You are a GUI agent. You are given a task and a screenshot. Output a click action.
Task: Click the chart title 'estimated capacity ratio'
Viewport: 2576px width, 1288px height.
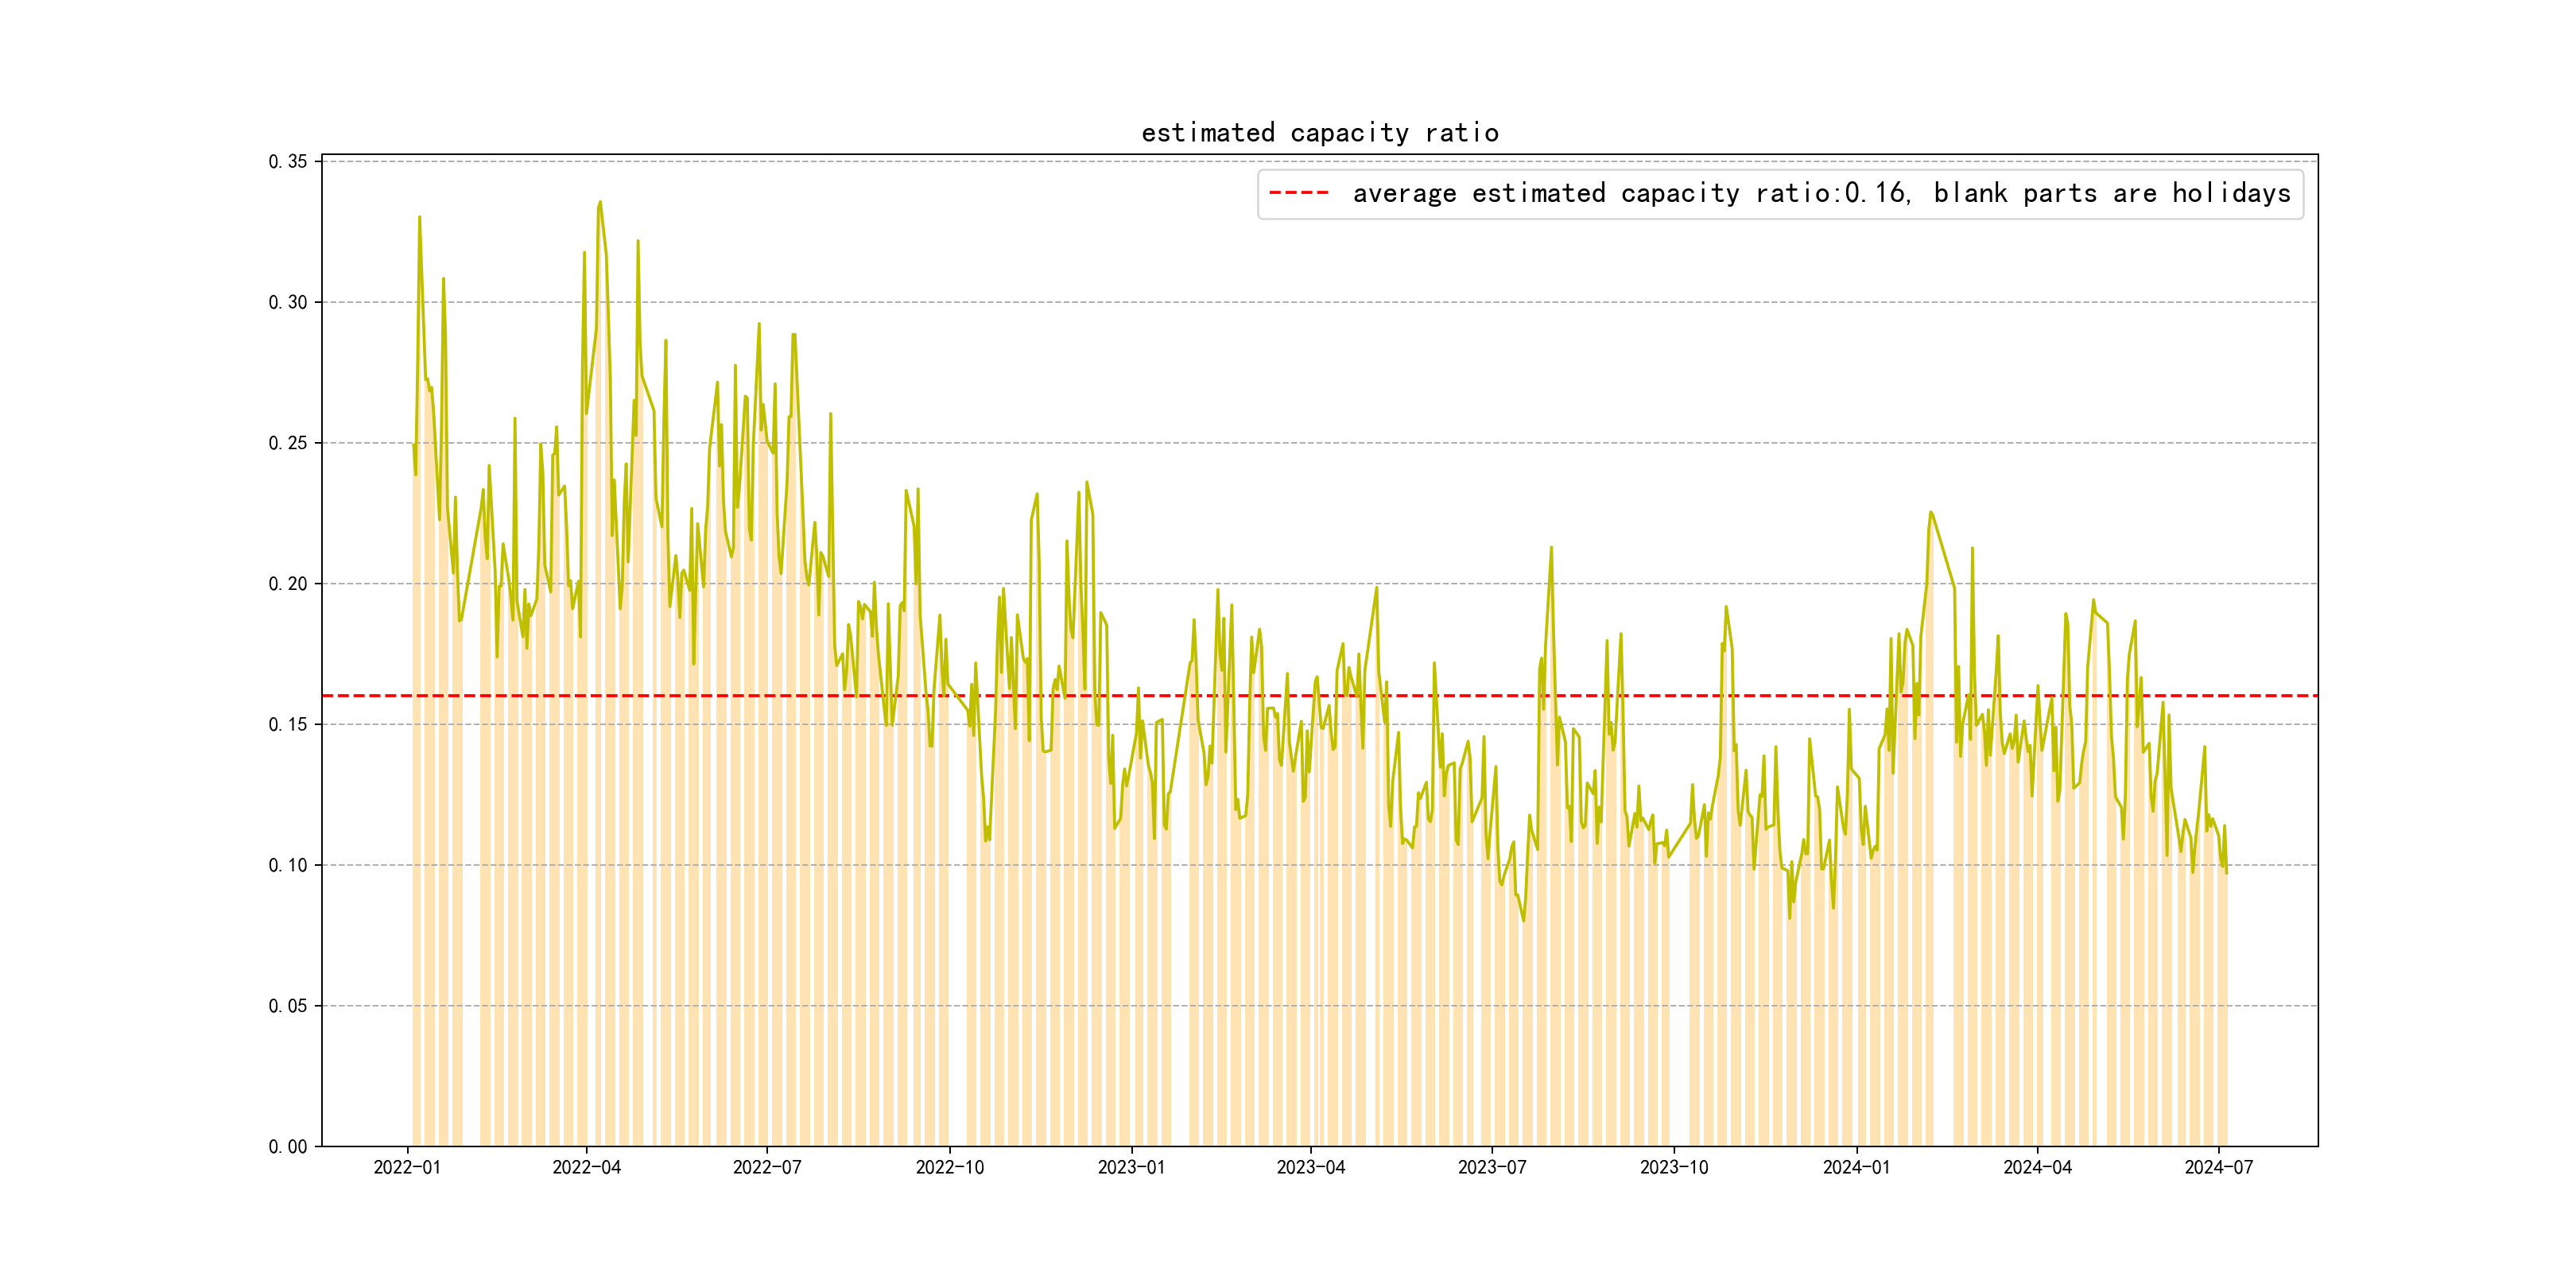[1319, 133]
